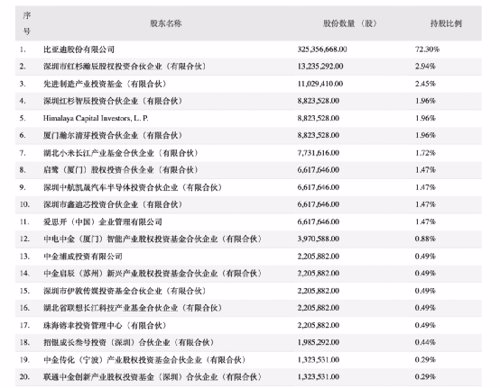Click the 持股比例 column header
This screenshot has width=500, height=388.
click(446, 23)
